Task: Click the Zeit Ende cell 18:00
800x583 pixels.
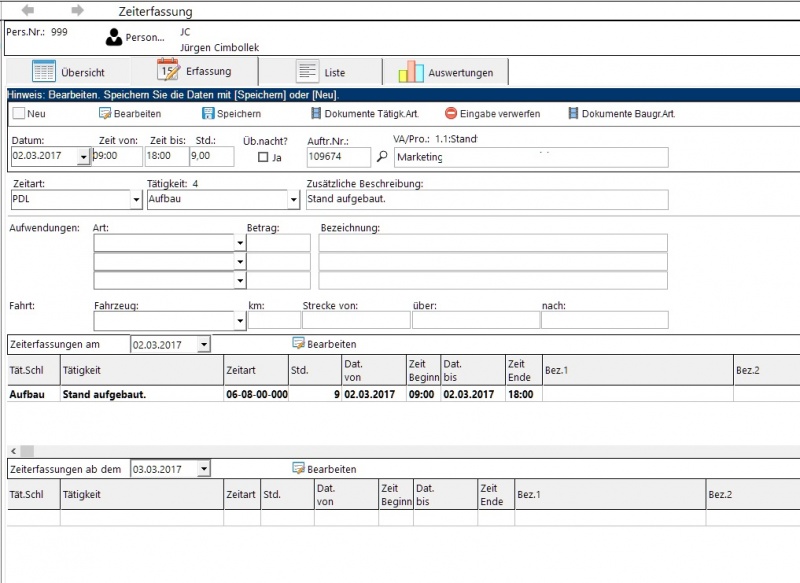Action: coord(524,394)
